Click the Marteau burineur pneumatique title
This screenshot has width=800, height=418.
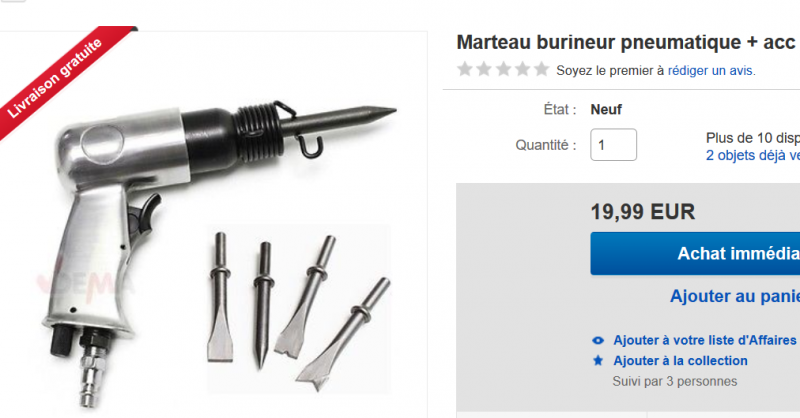pyautogui.click(x=628, y=42)
